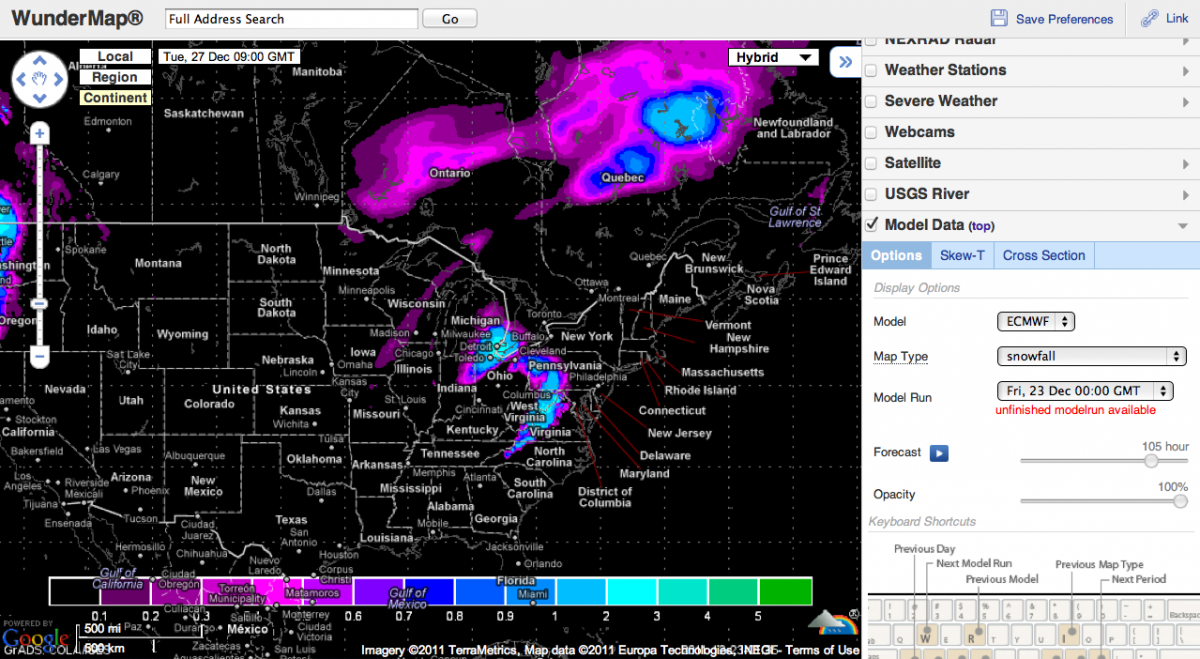Click the Forecast hour slider handle
The height and width of the screenshot is (659, 1200).
point(1151,461)
